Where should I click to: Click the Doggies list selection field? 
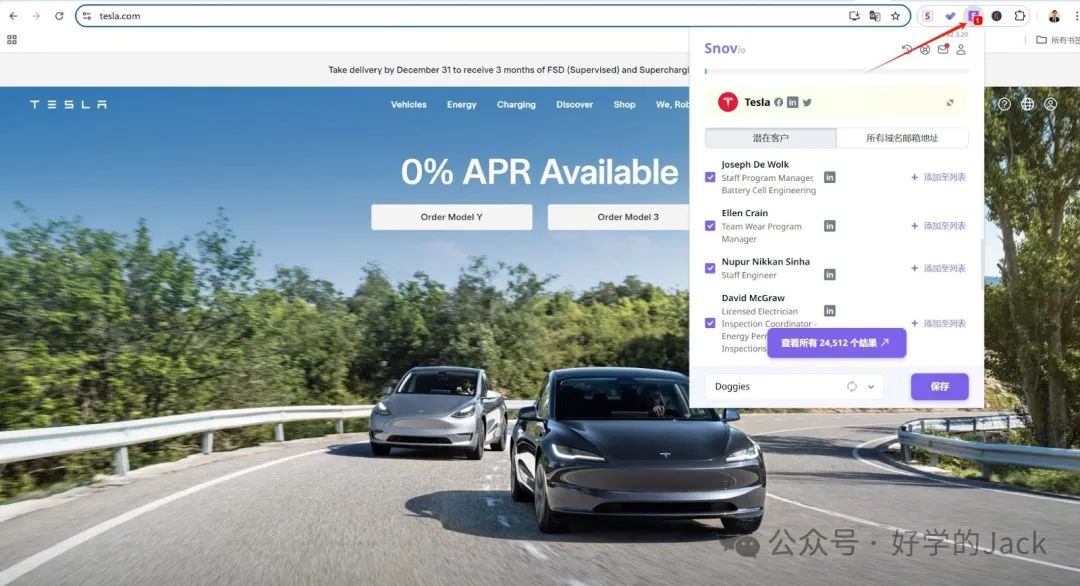point(794,387)
